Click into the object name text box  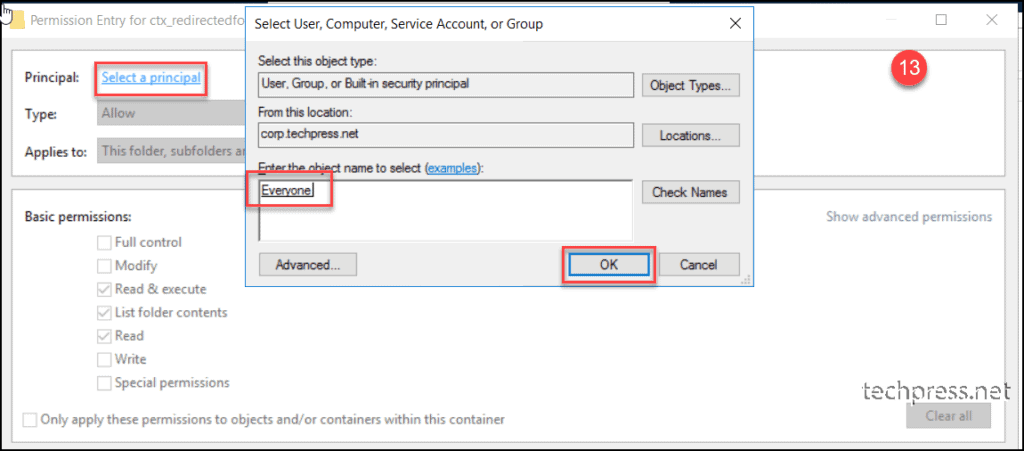tap(445, 211)
